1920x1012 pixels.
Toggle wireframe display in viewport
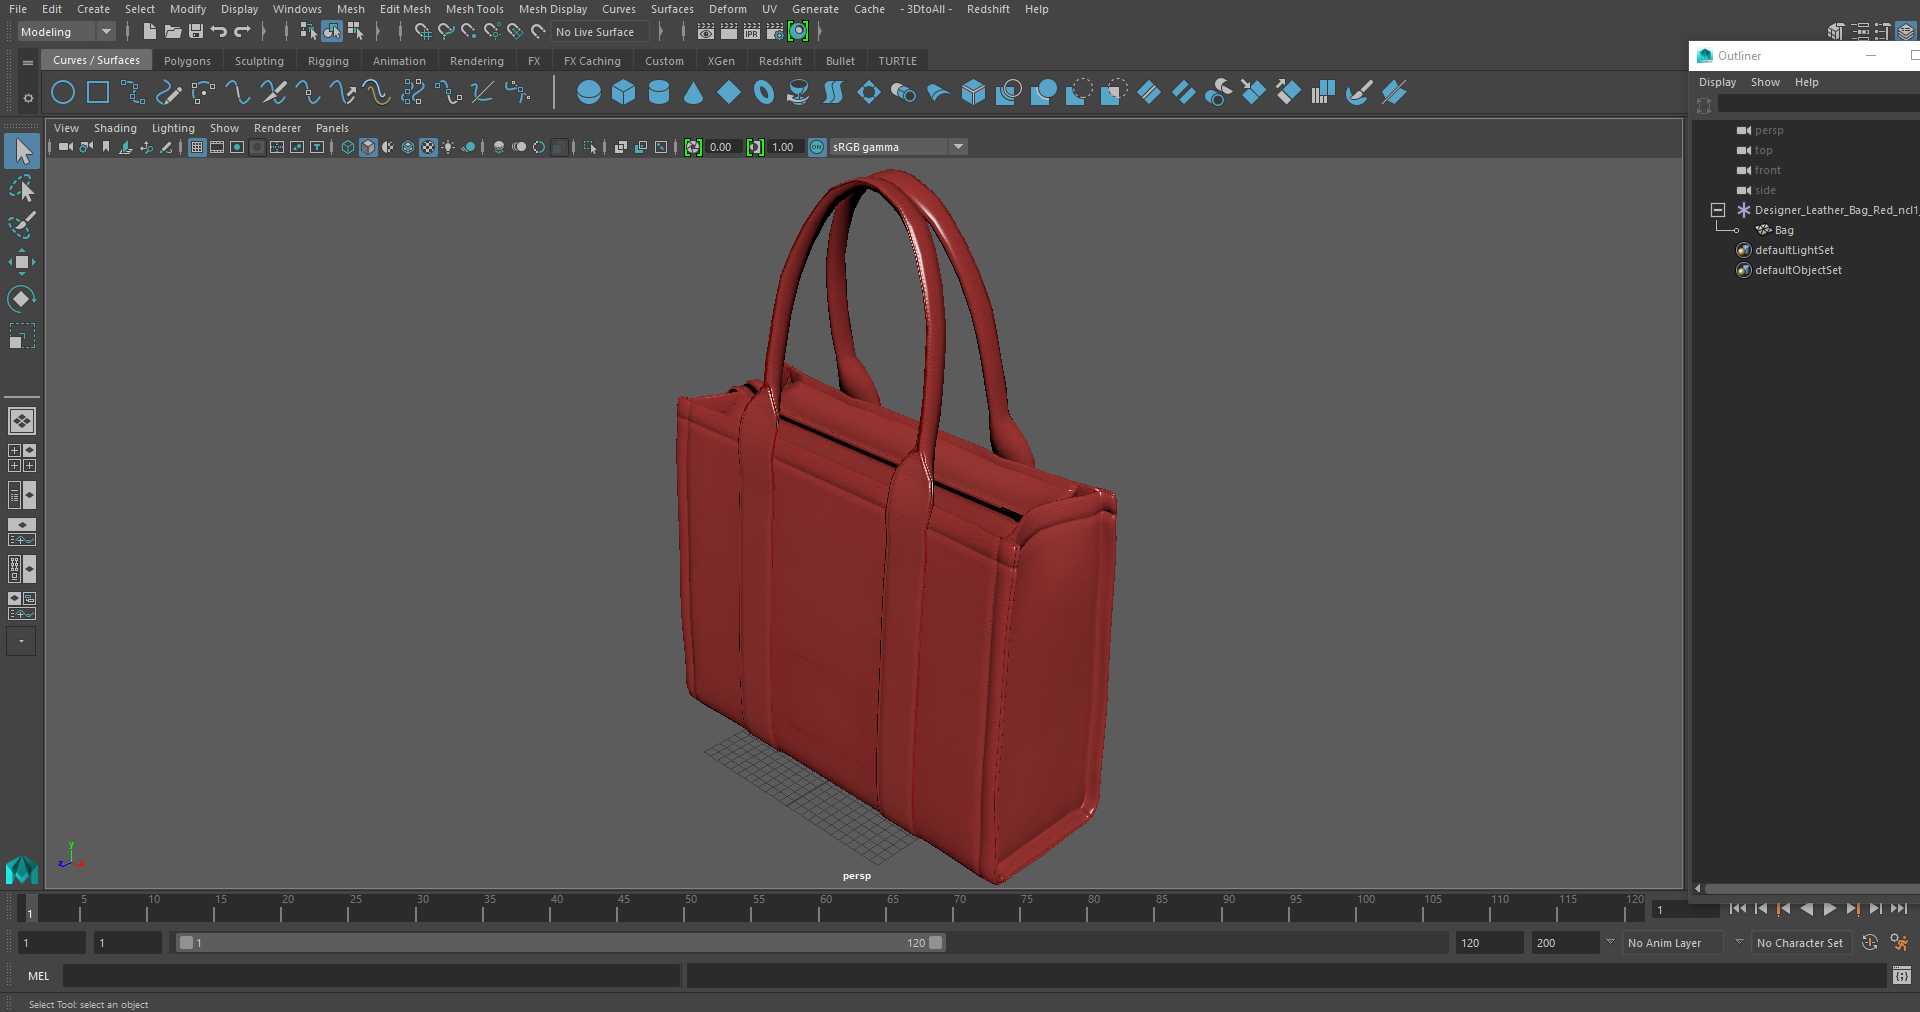pos(348,147)
